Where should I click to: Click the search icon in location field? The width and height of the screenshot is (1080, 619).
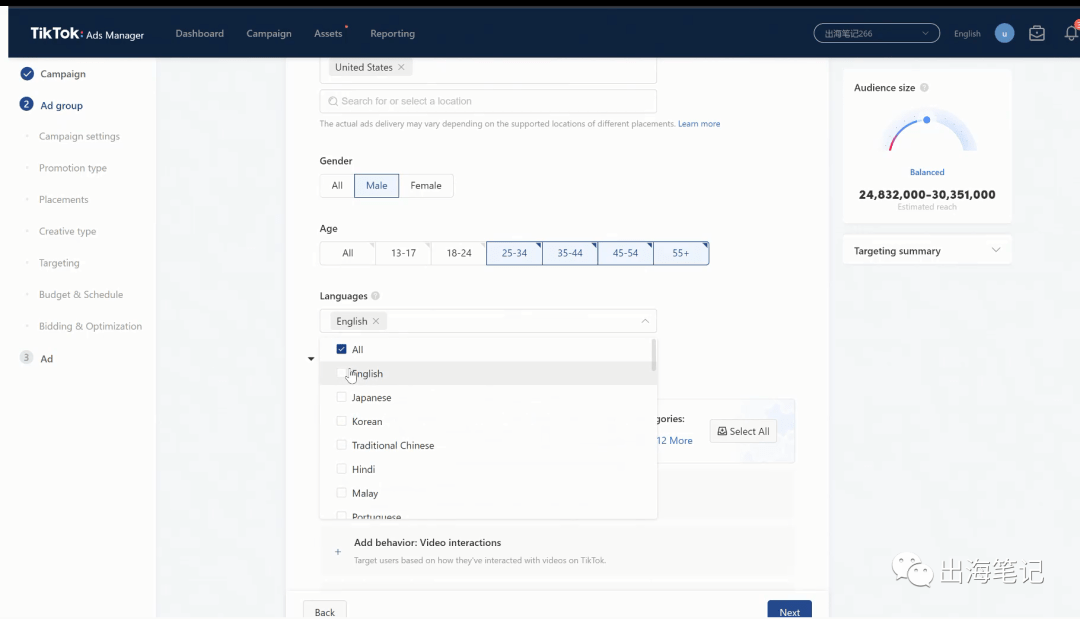pyautogui.click(x=333, y=101)
